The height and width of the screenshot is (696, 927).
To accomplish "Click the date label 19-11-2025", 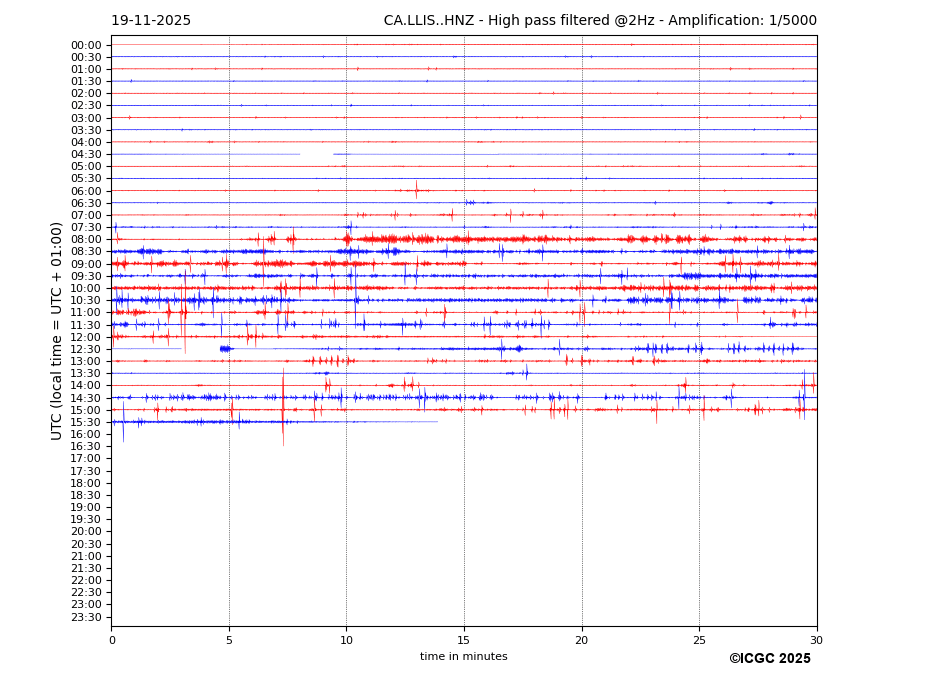I will click(x=150, y=21).
